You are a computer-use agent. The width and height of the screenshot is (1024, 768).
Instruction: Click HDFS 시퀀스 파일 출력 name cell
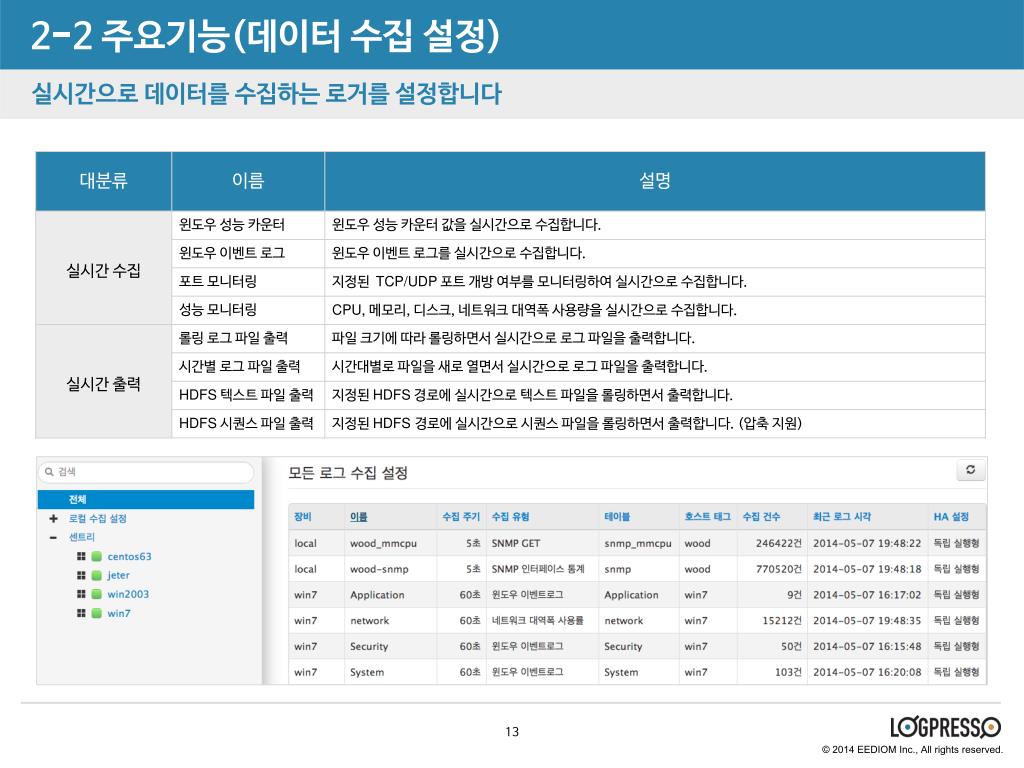(x=246, y=423)
